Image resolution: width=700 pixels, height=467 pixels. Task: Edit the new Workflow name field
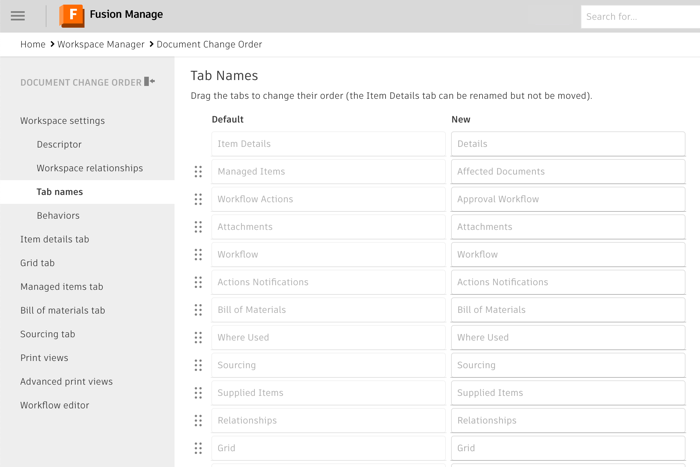click(x=568, y=254)
